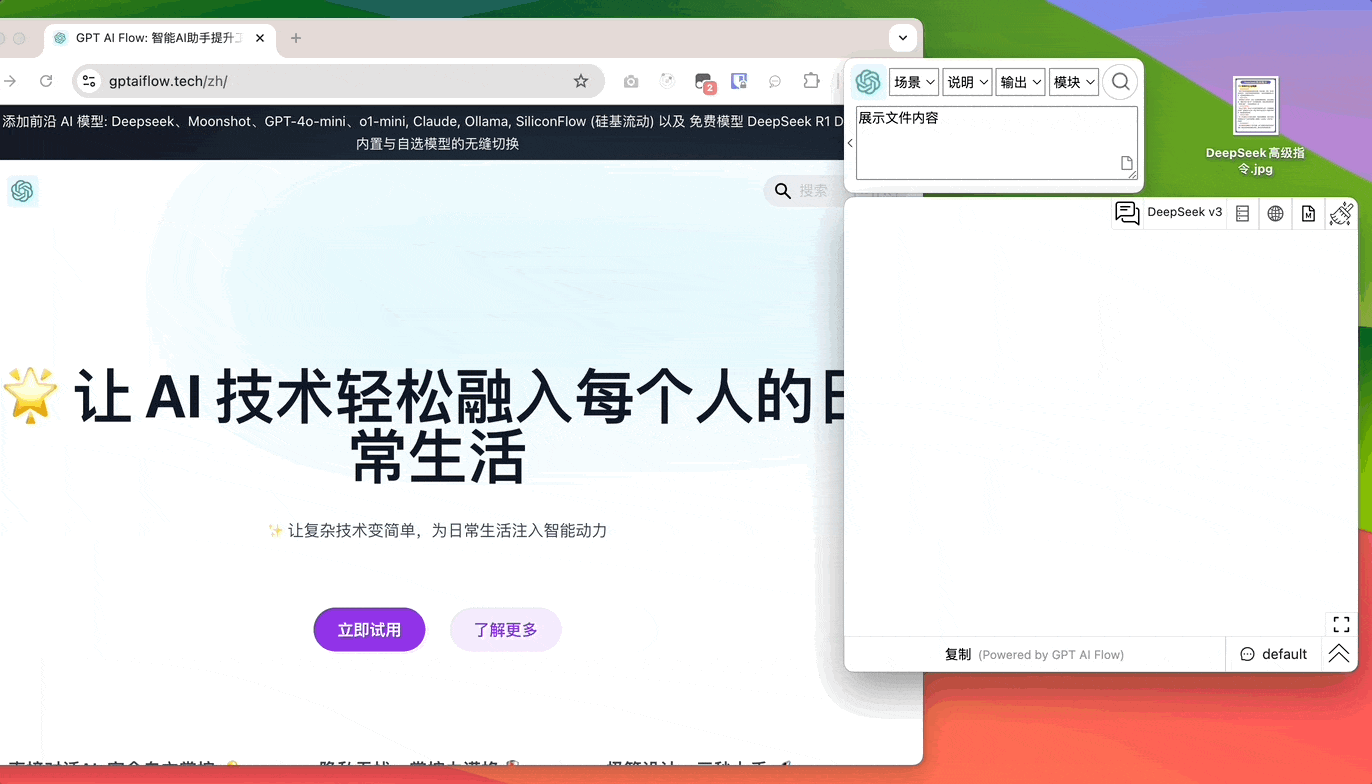Click the blue lock extension icon

click(x=738, y=81)
